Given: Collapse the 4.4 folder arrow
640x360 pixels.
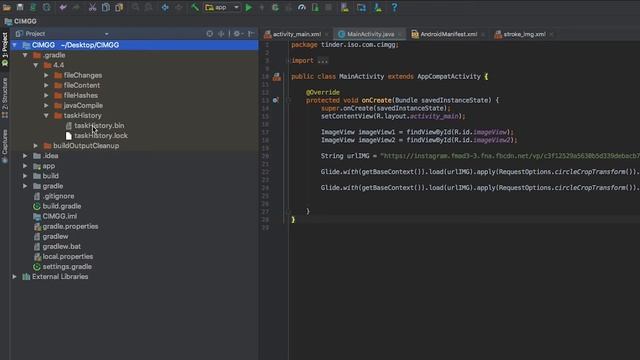Looking at the screenshot, I should 36,65.
